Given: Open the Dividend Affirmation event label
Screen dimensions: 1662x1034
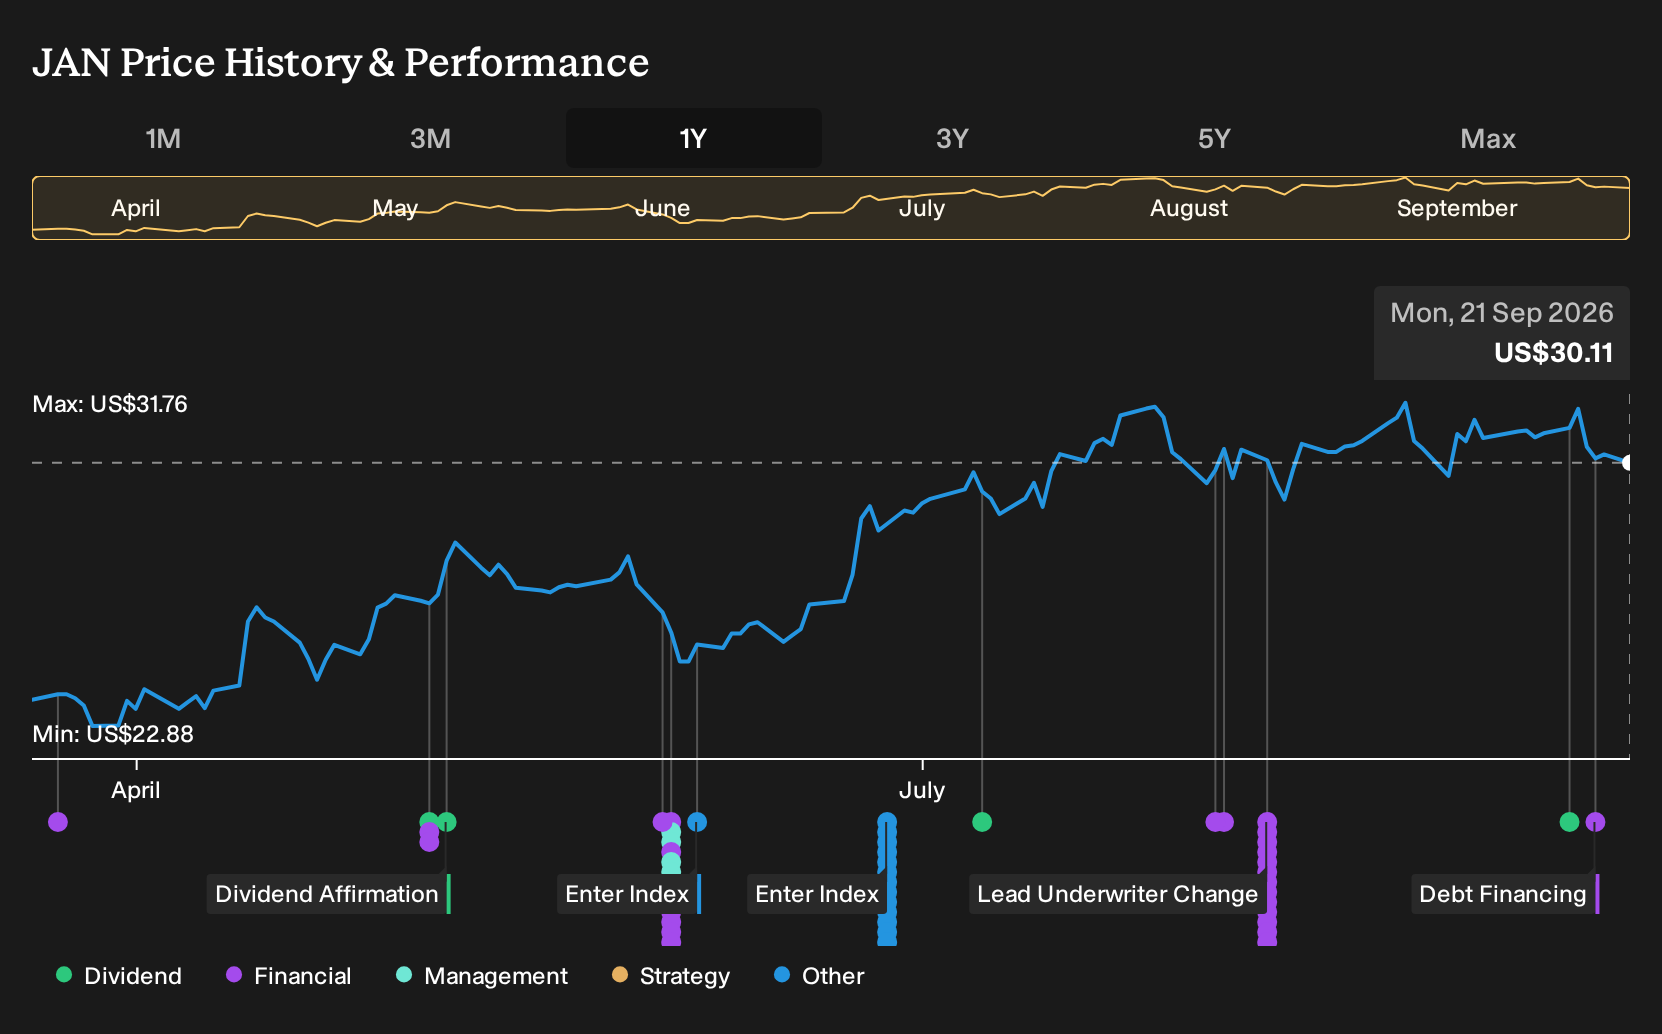Looking at the screenshot, I should [327, 894].
